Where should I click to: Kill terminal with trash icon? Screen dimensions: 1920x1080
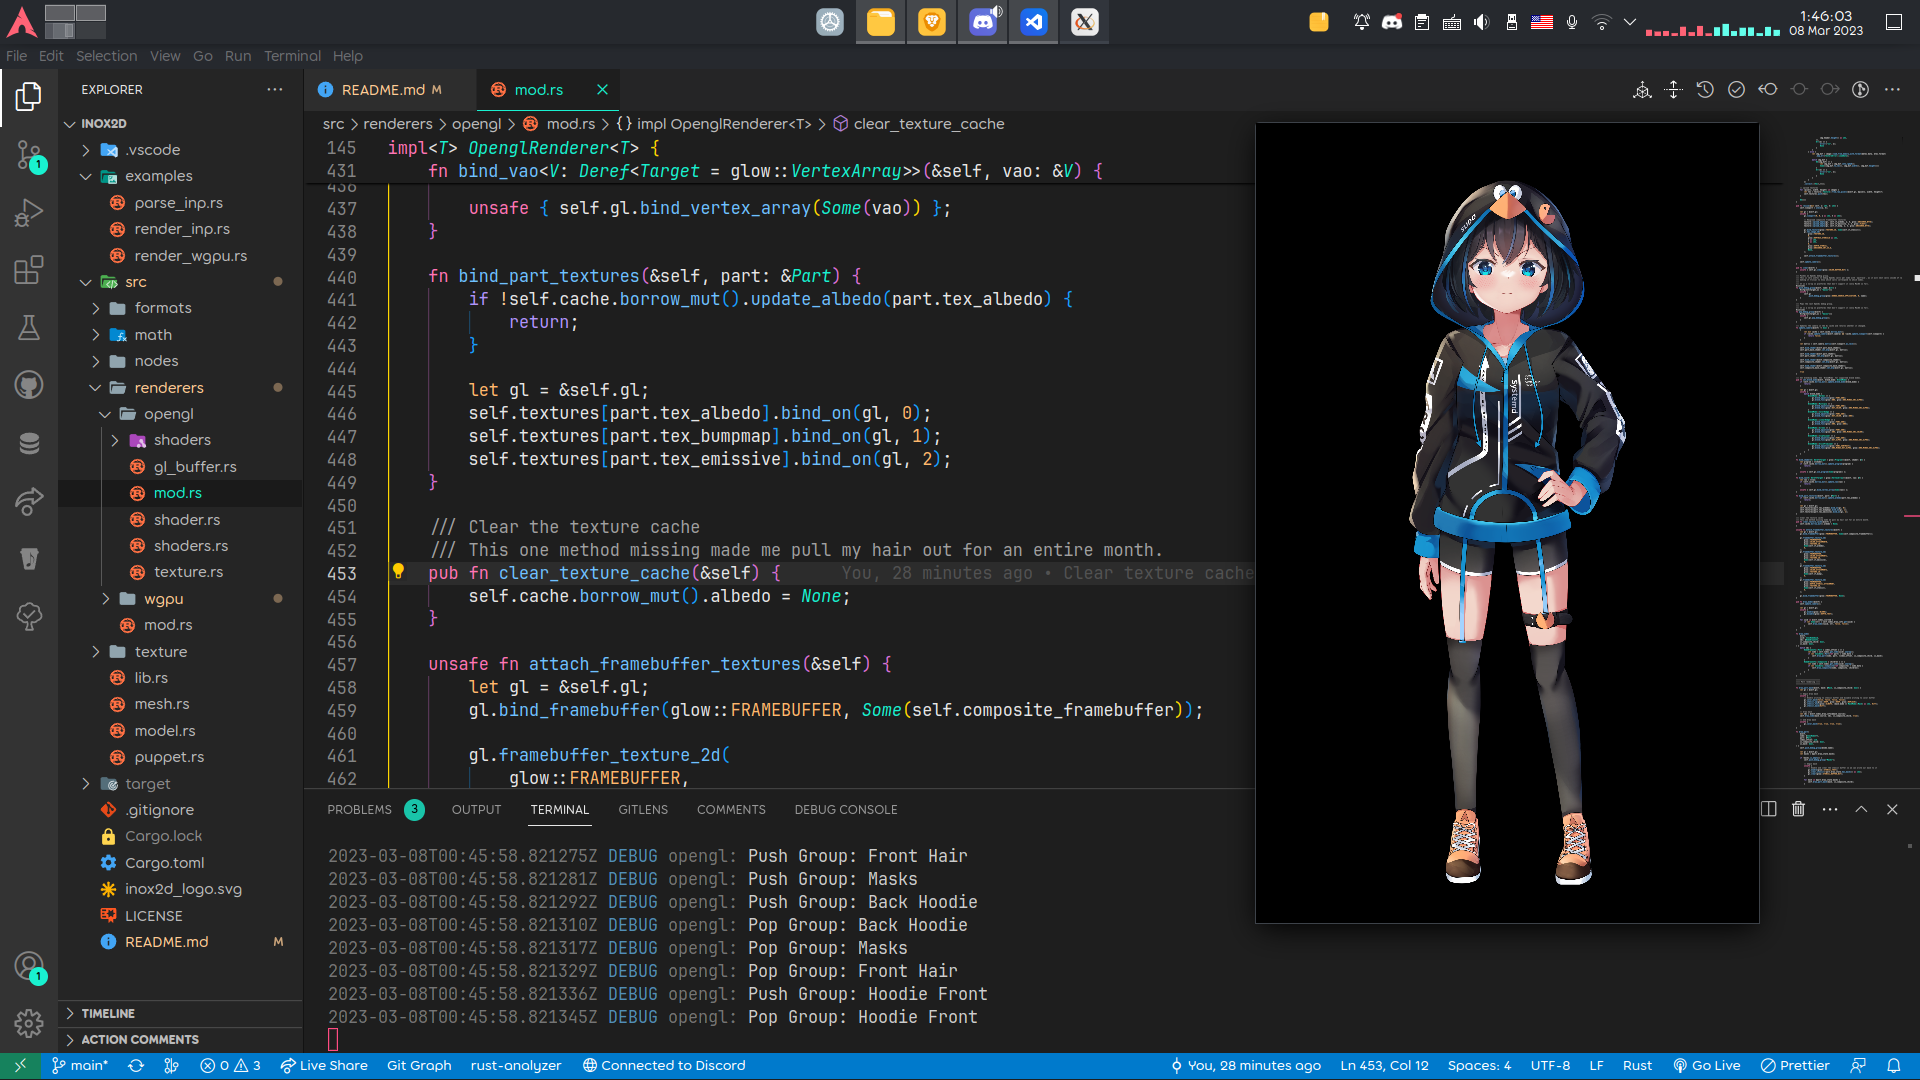coord(1798,809)
